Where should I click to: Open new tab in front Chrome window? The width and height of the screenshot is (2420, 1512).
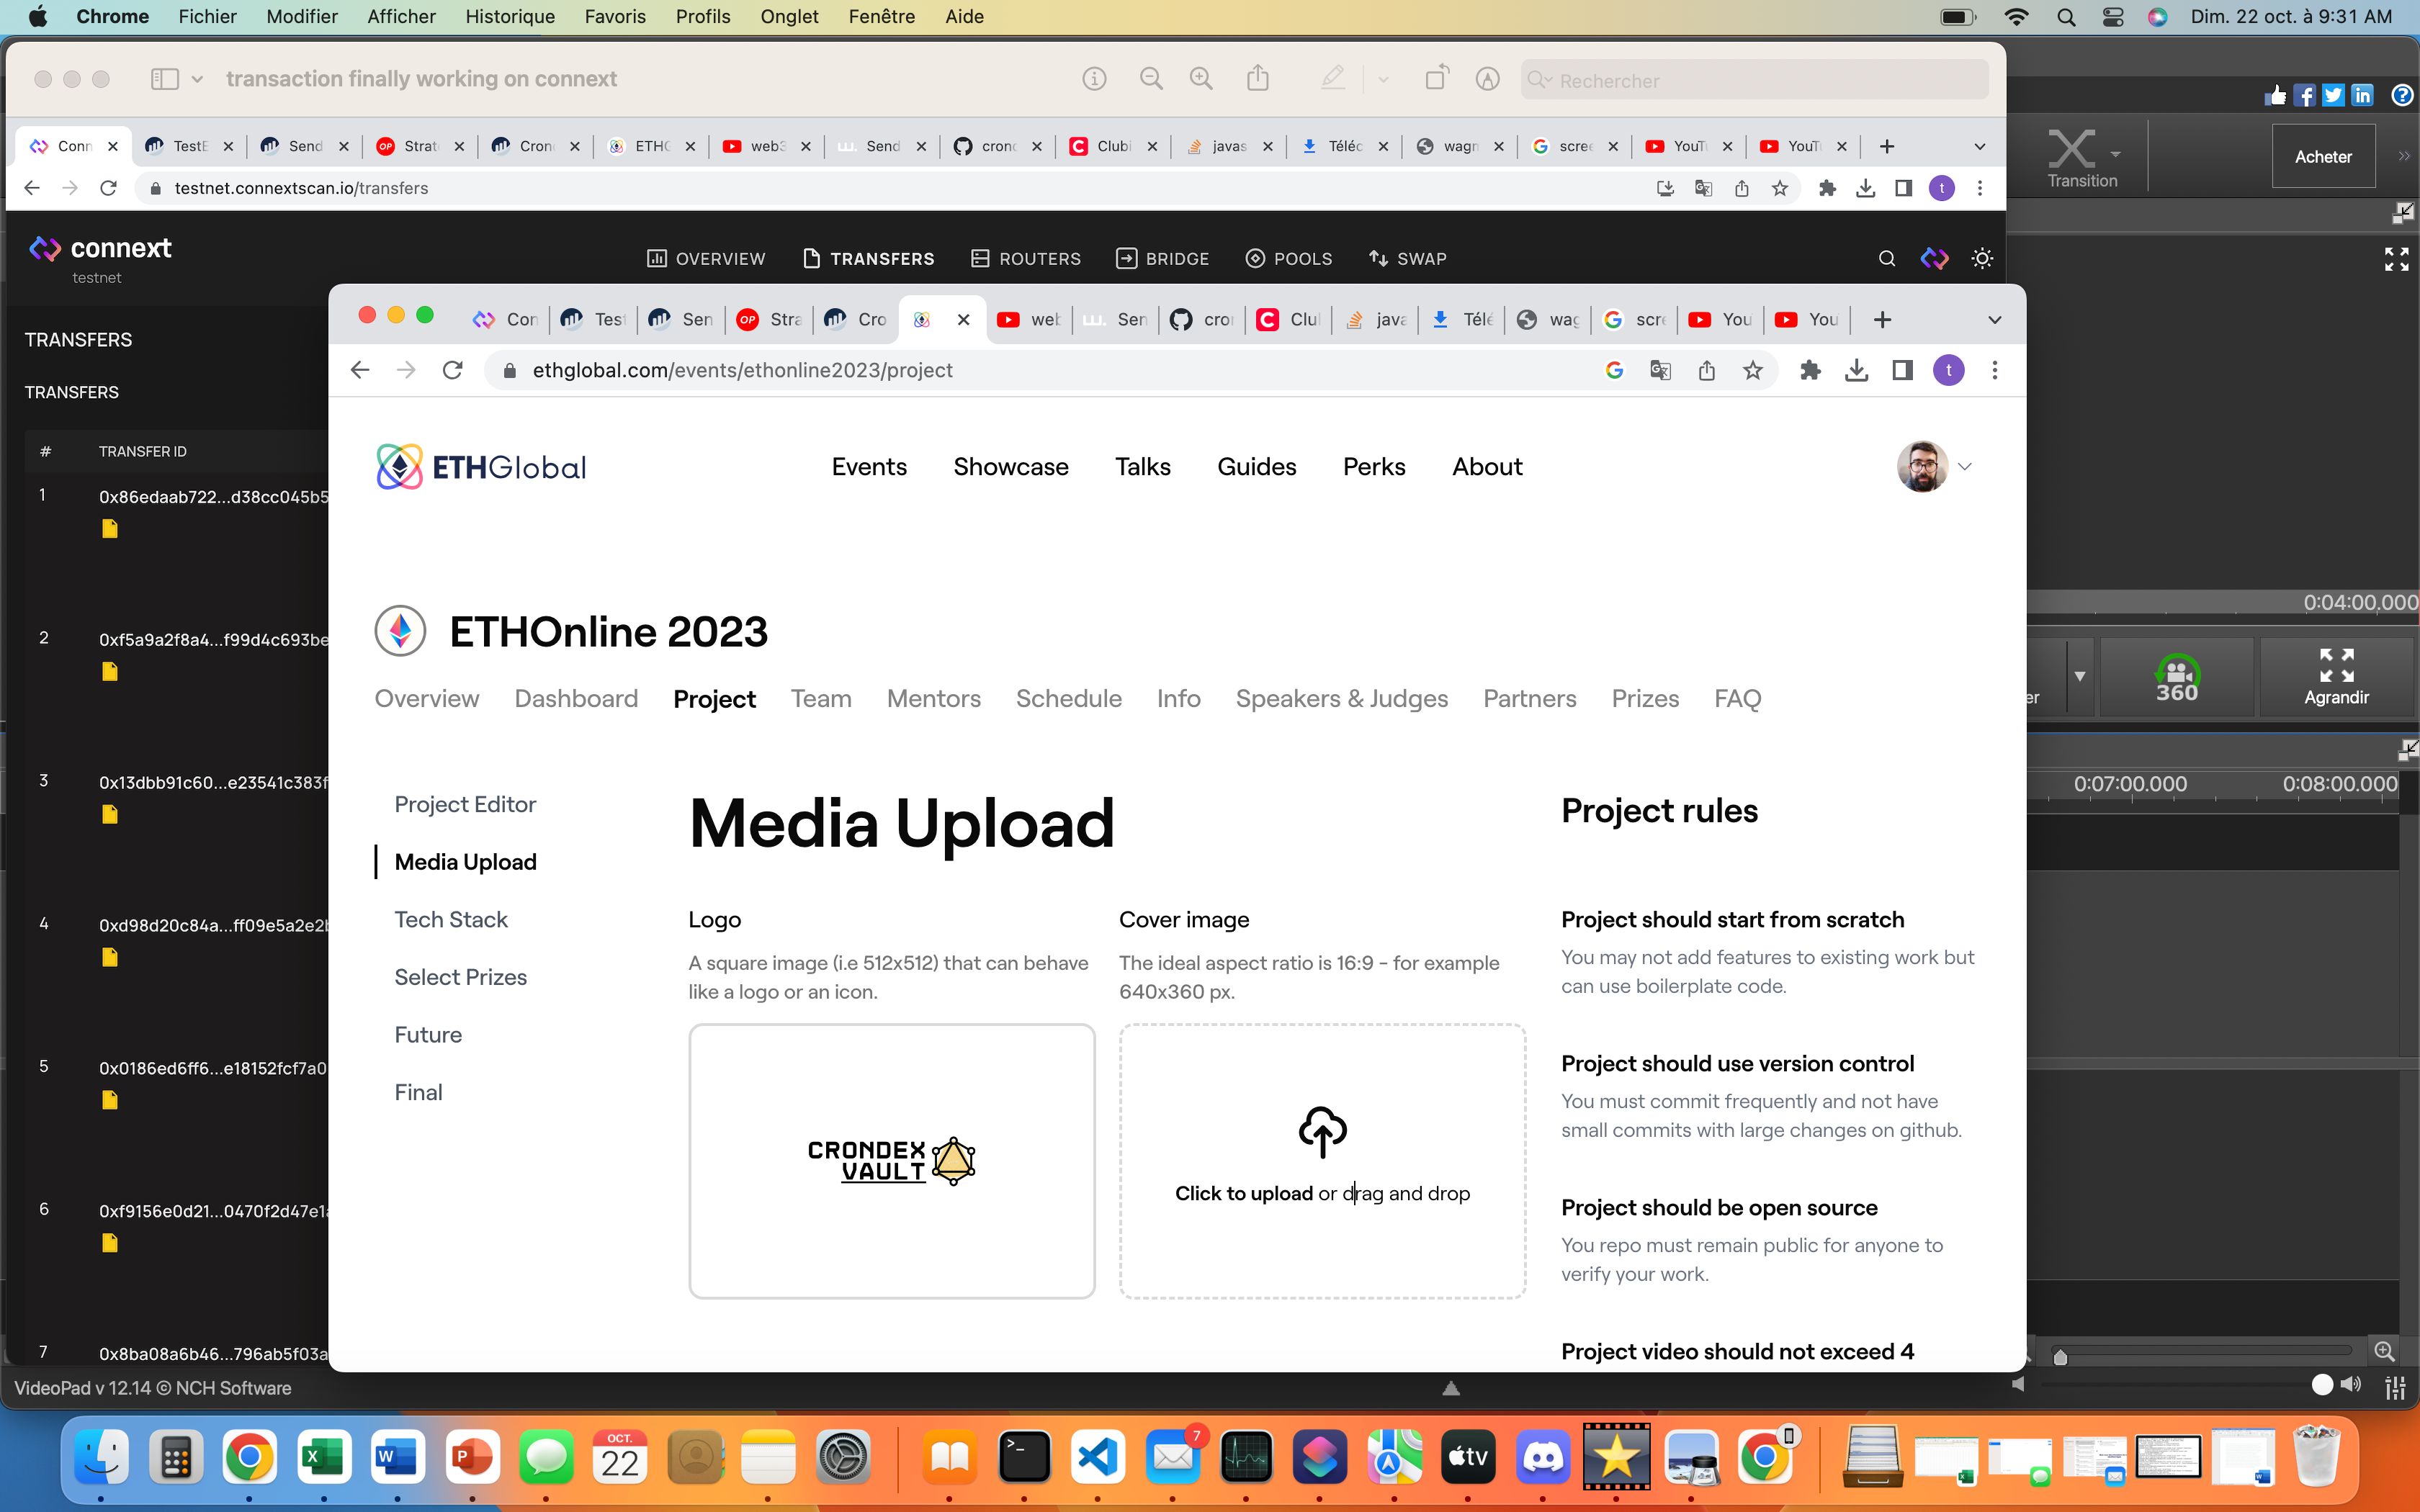(x=1882, y=320)
